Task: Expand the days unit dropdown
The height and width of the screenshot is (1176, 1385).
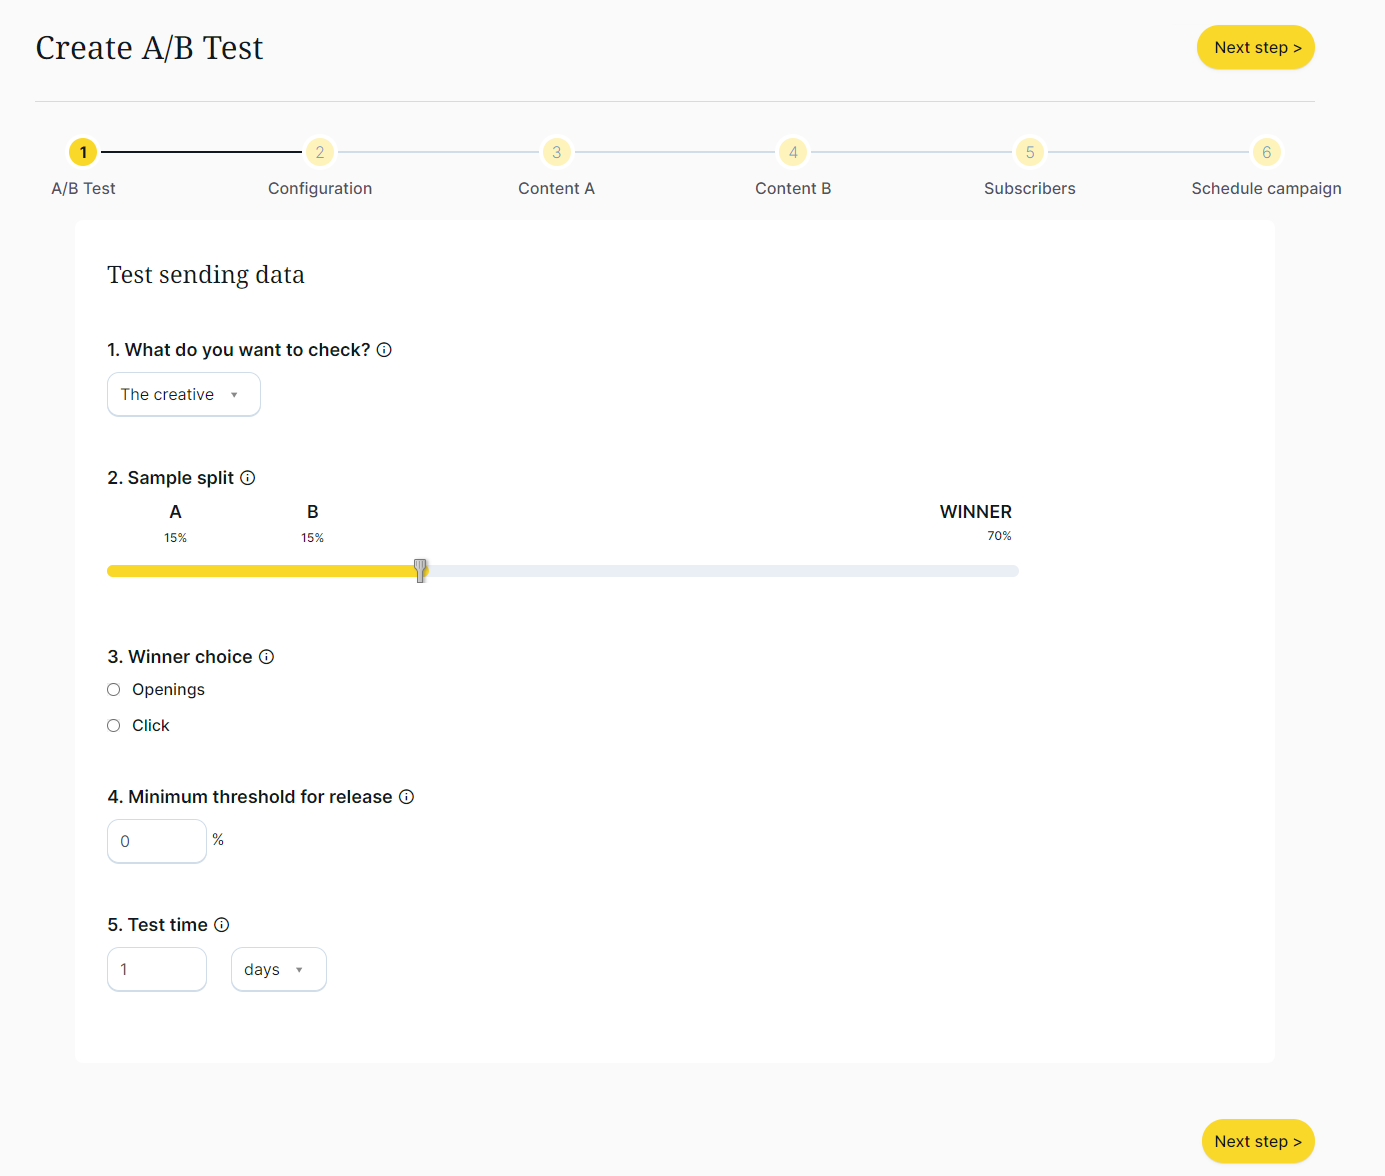Action: 278,970
